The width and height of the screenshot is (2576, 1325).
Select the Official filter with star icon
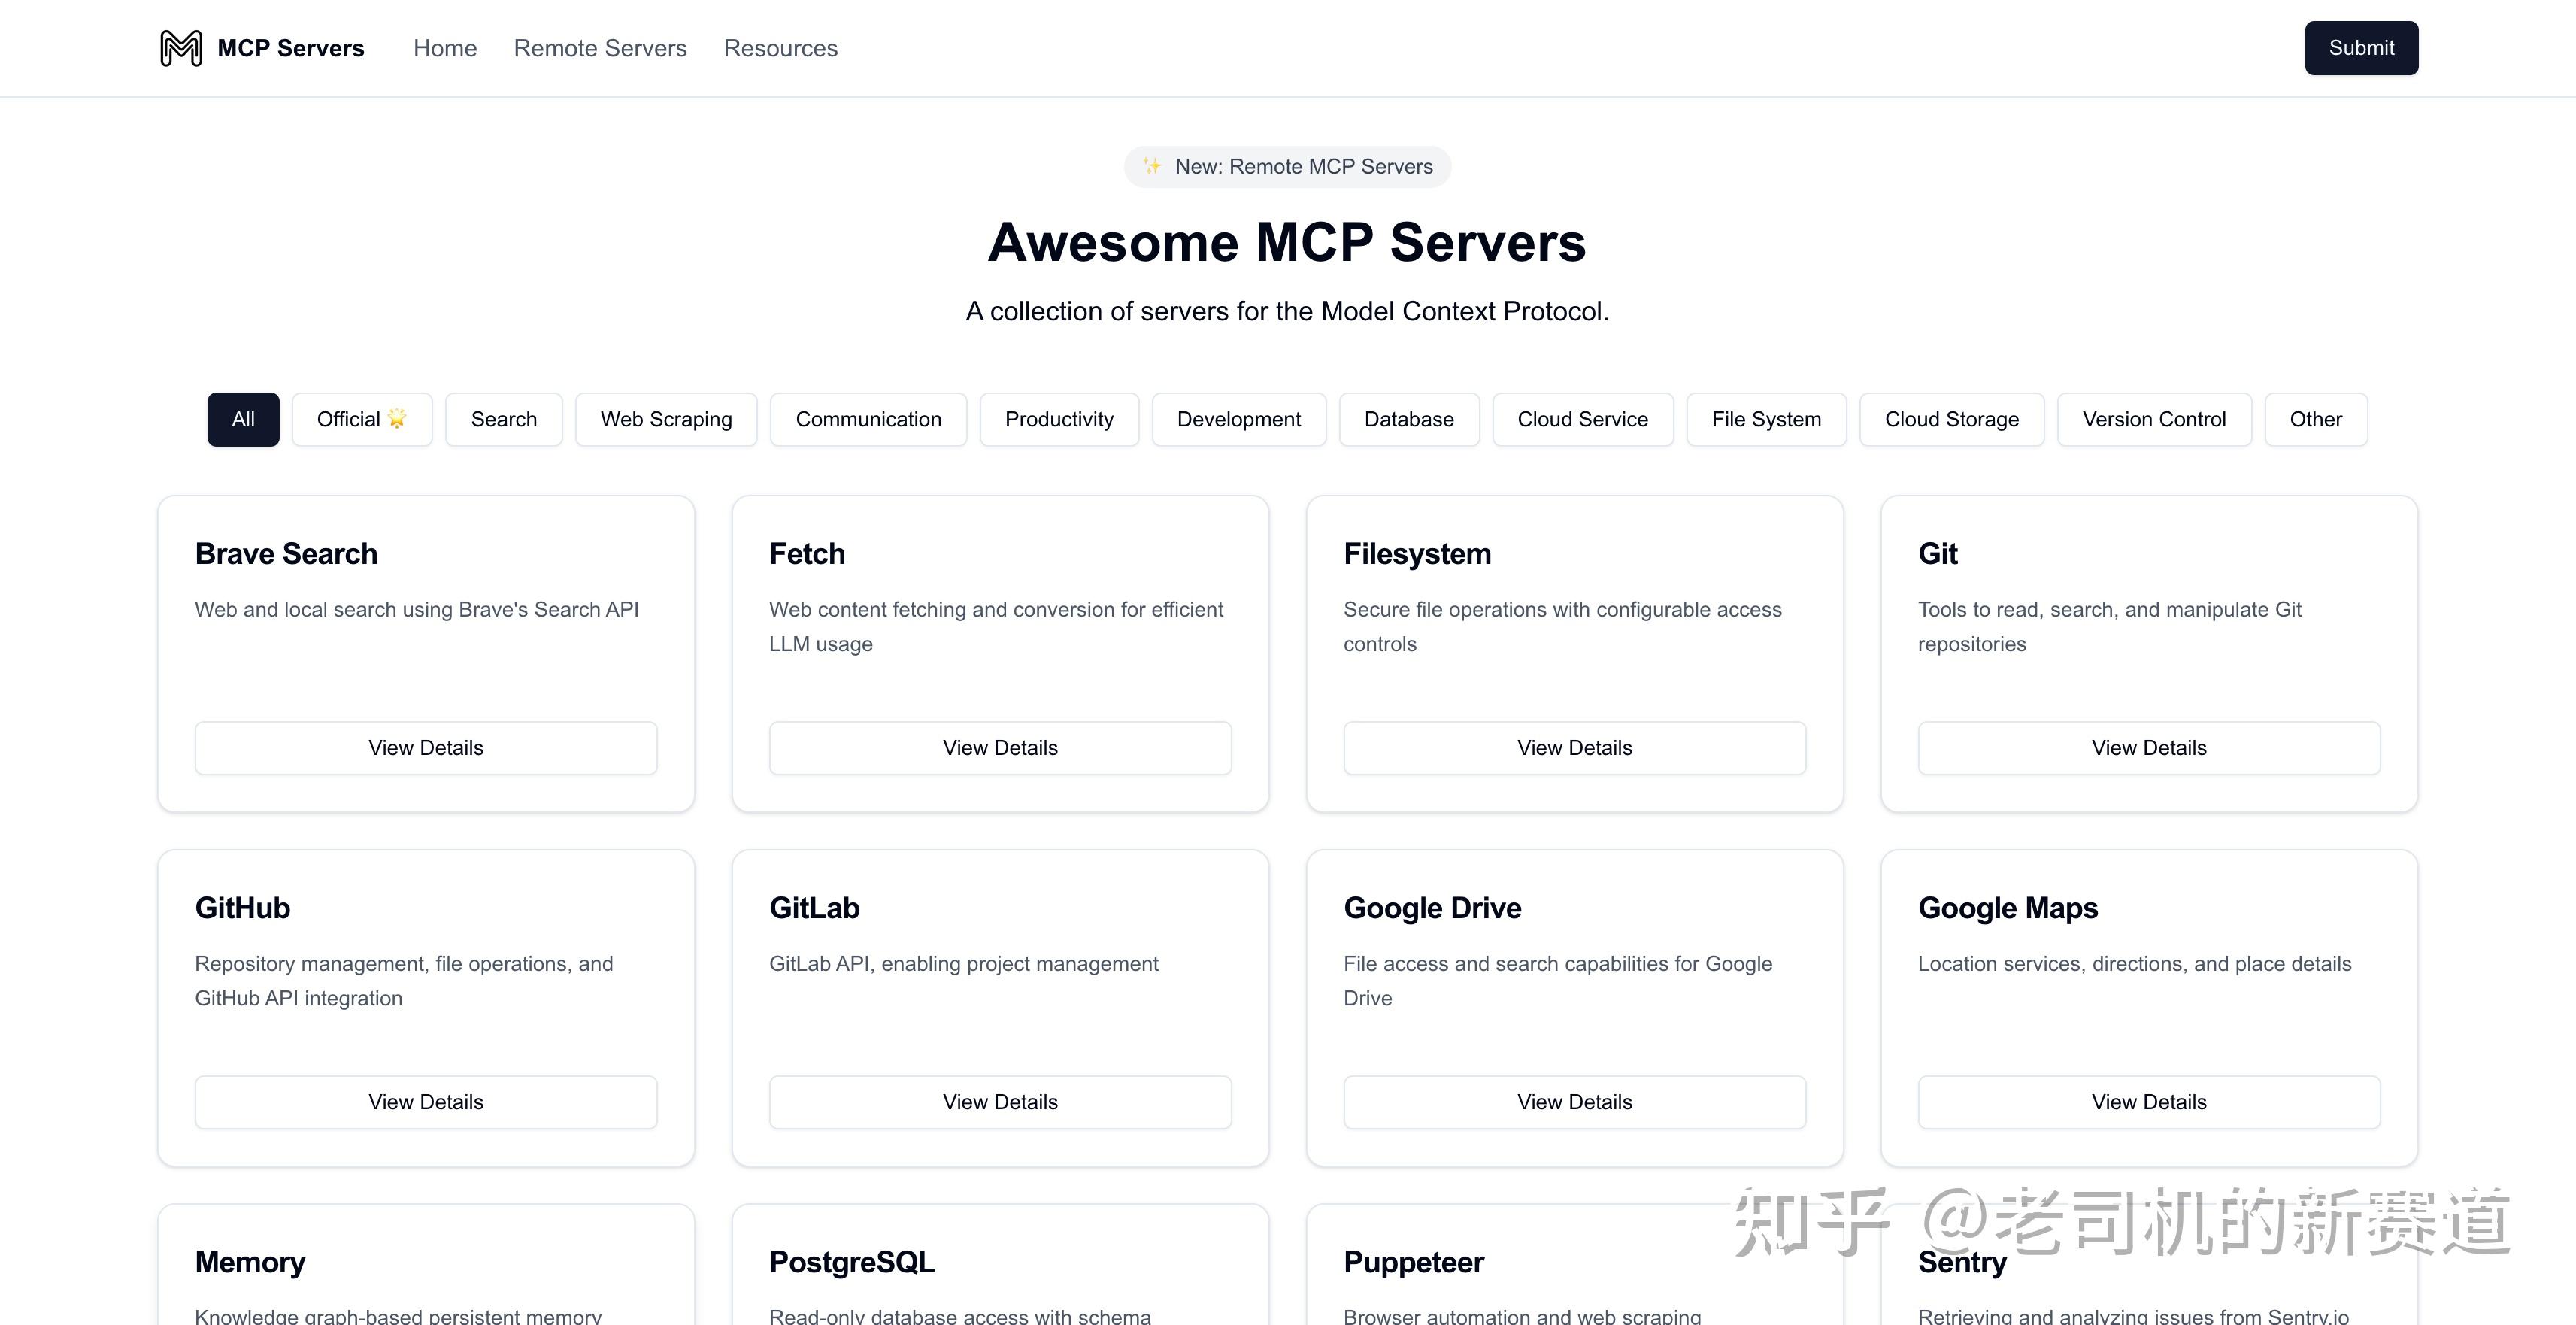361,419
